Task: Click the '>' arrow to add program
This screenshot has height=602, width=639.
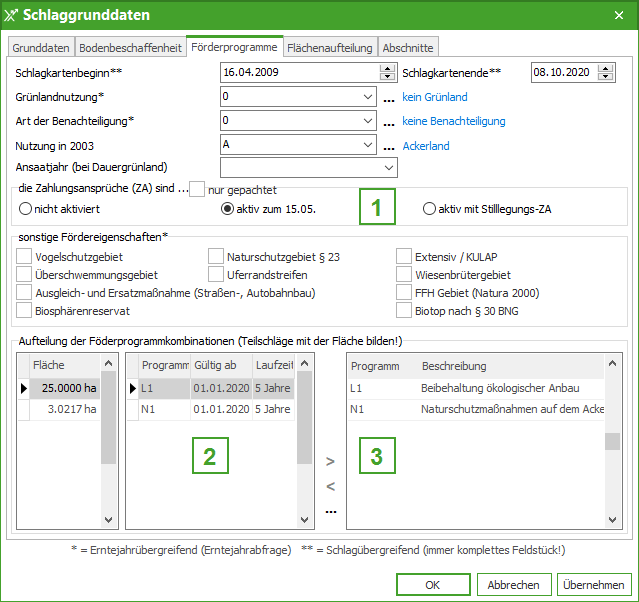Action: [330, 462]
